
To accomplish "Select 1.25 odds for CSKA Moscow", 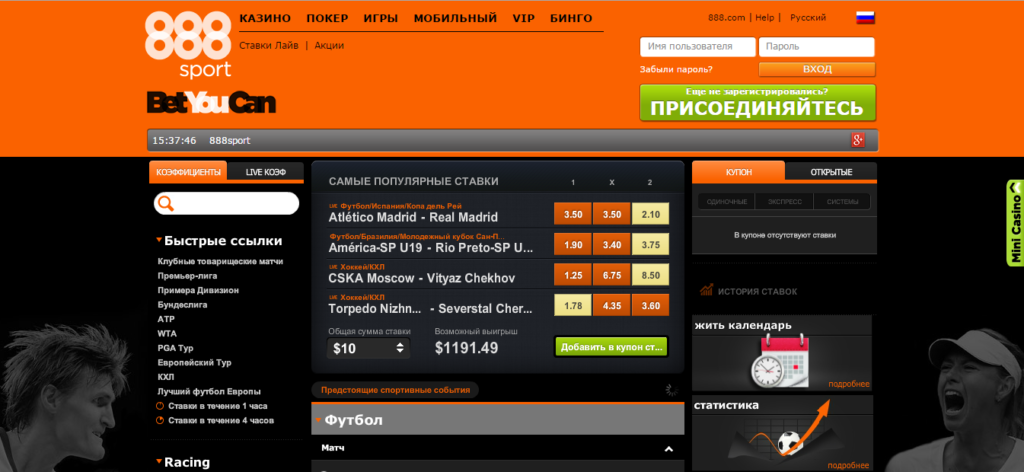I will [x=573, y=275].
